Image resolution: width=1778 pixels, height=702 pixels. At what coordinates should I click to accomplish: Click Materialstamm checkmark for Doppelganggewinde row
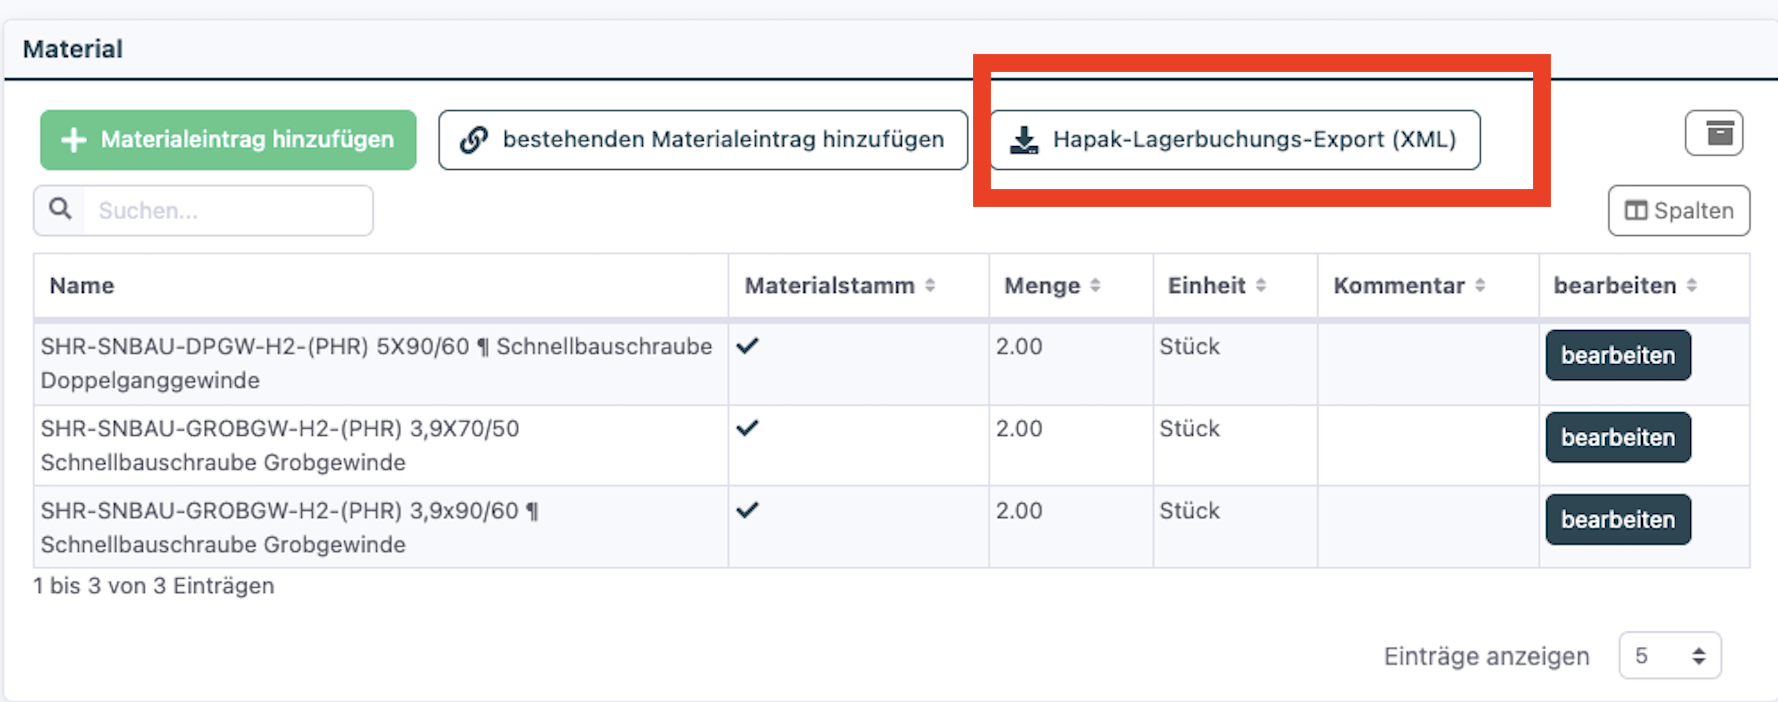click(x=748, y=346)
